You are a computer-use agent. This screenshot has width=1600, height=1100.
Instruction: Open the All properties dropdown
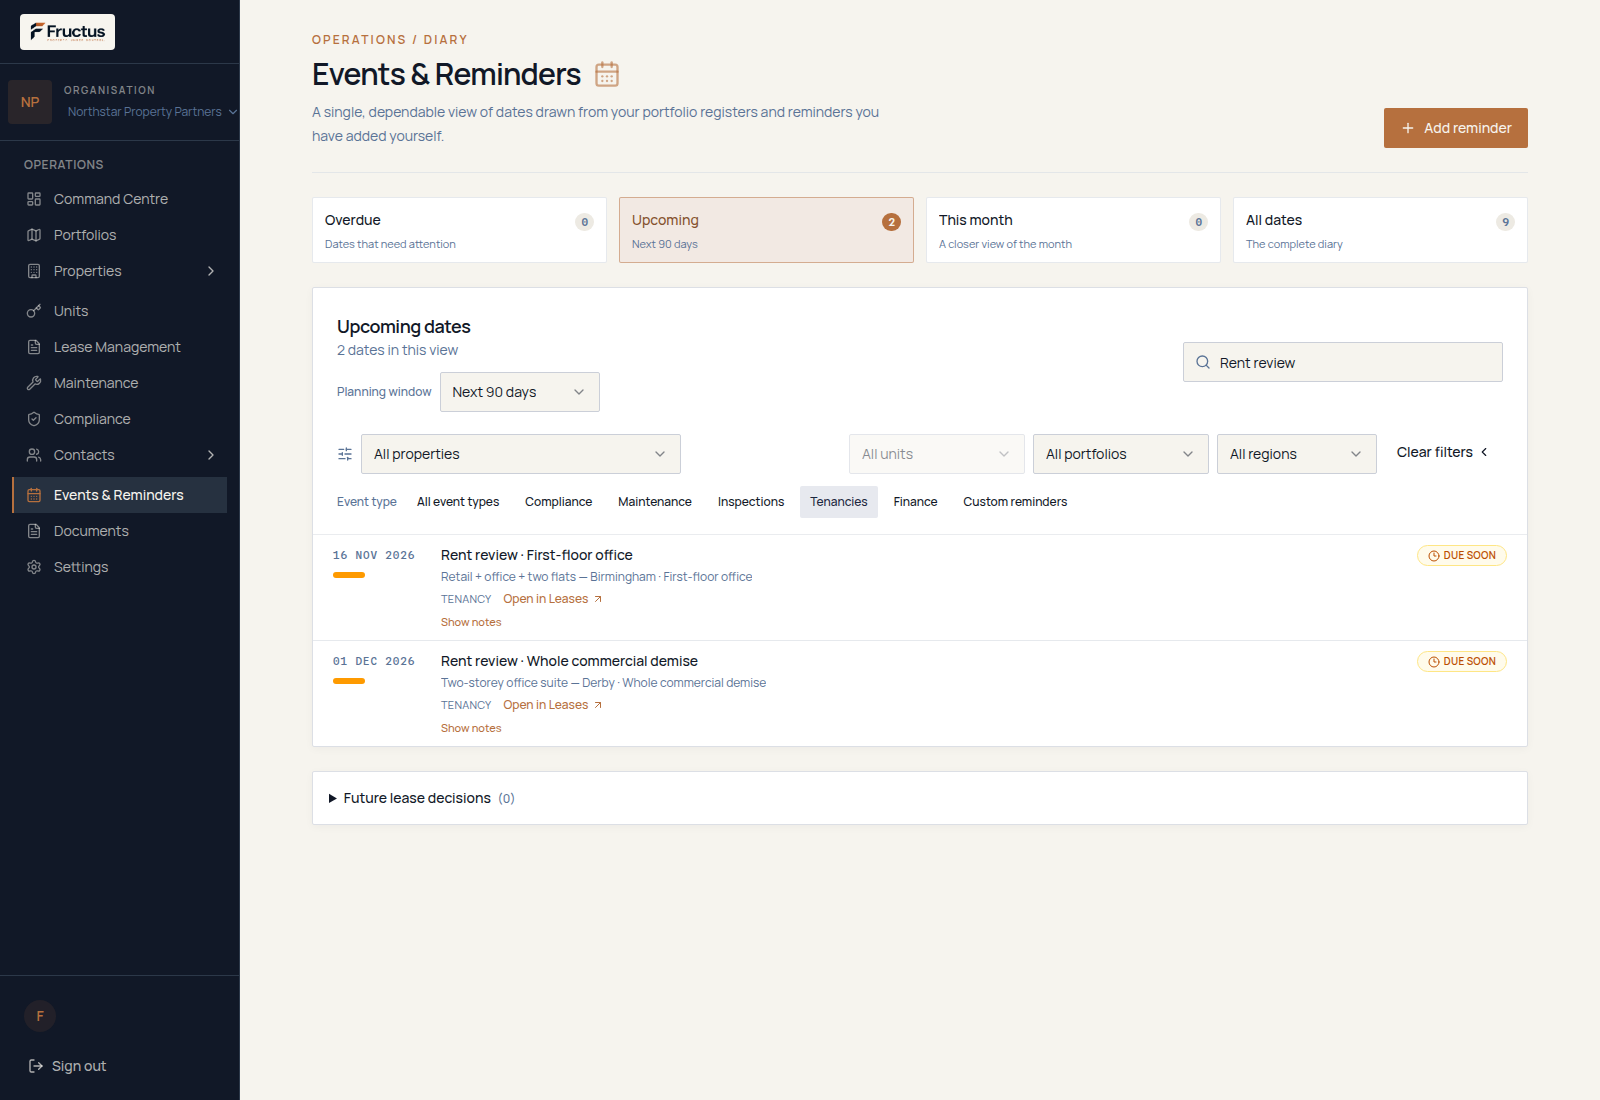521,454
